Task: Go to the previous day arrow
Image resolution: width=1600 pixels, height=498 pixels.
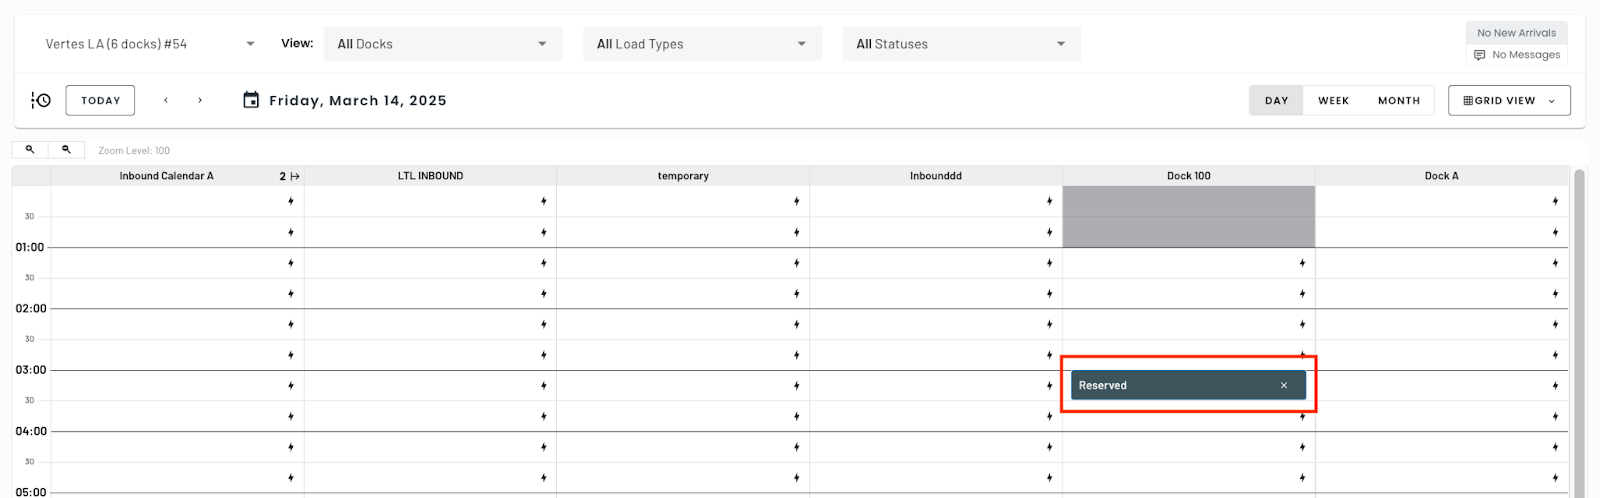Action: pos(166,100)
